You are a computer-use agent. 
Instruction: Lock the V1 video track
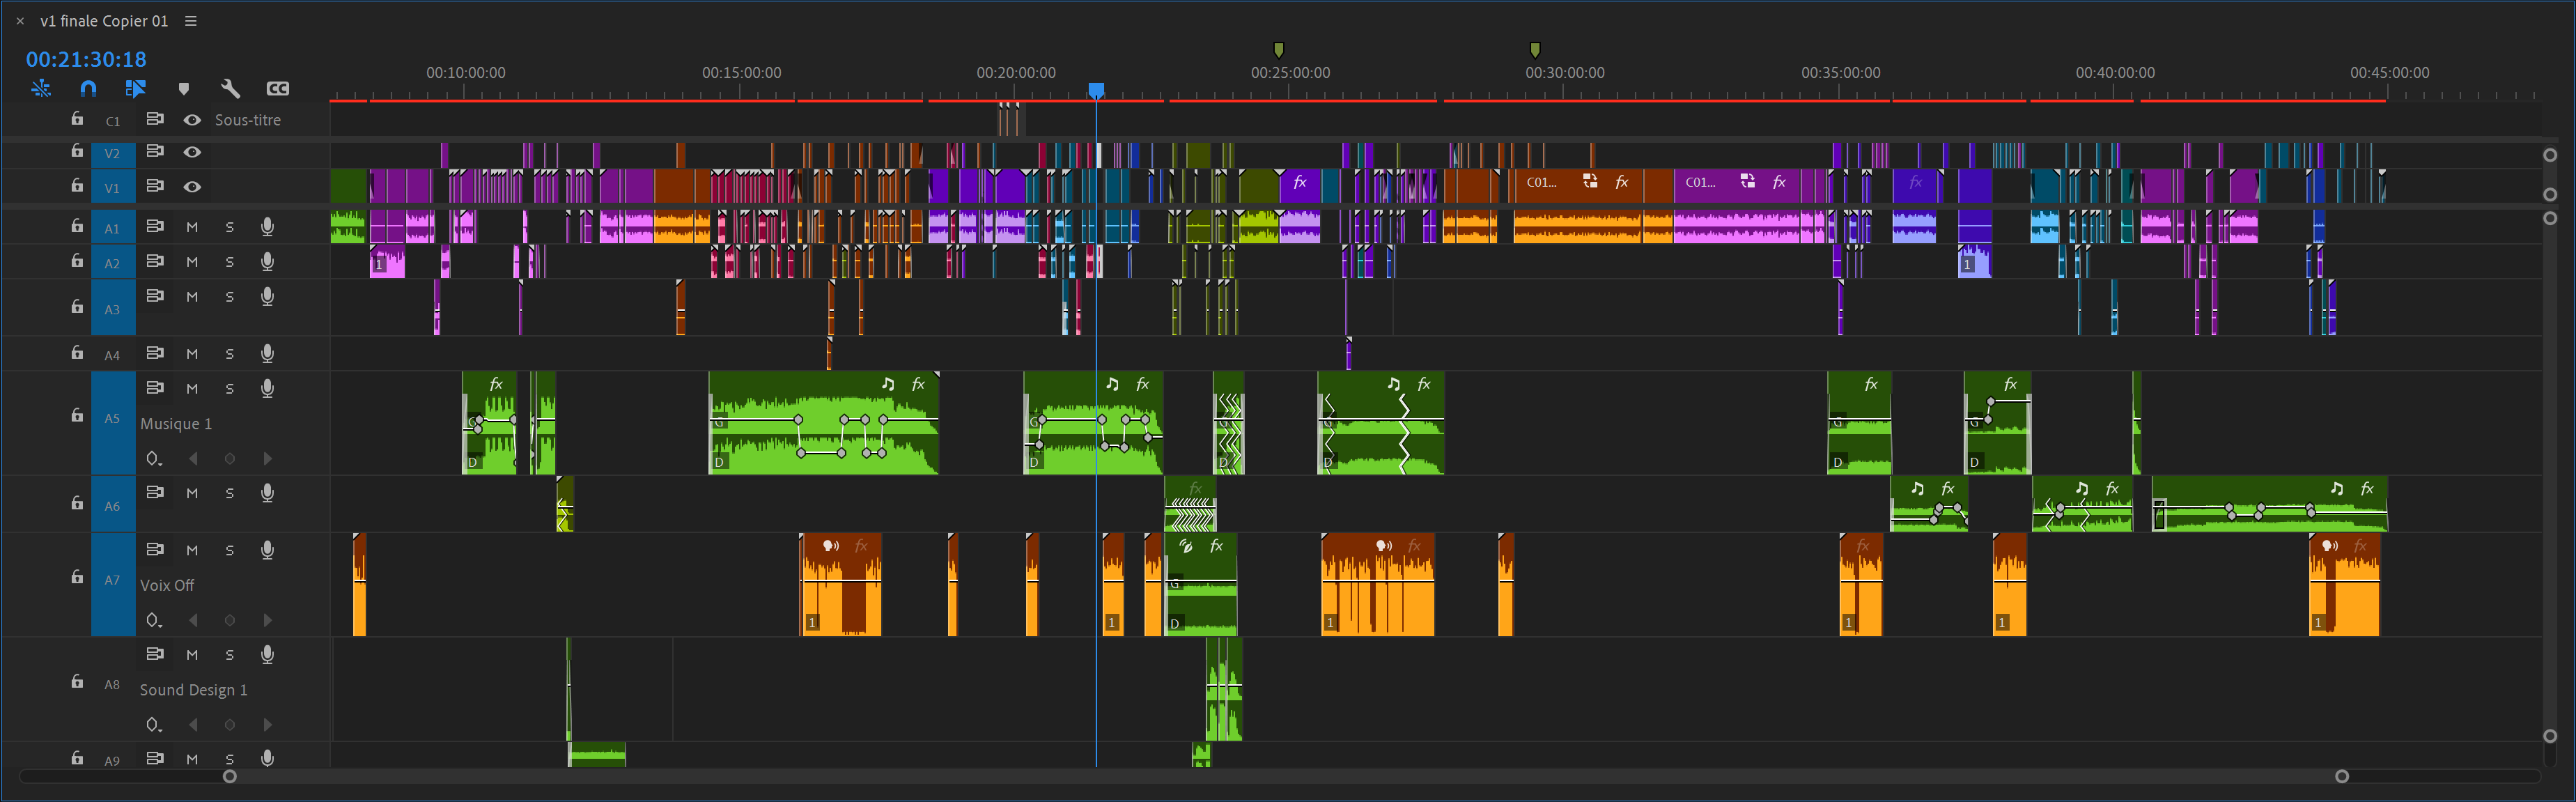pos(77,186)
